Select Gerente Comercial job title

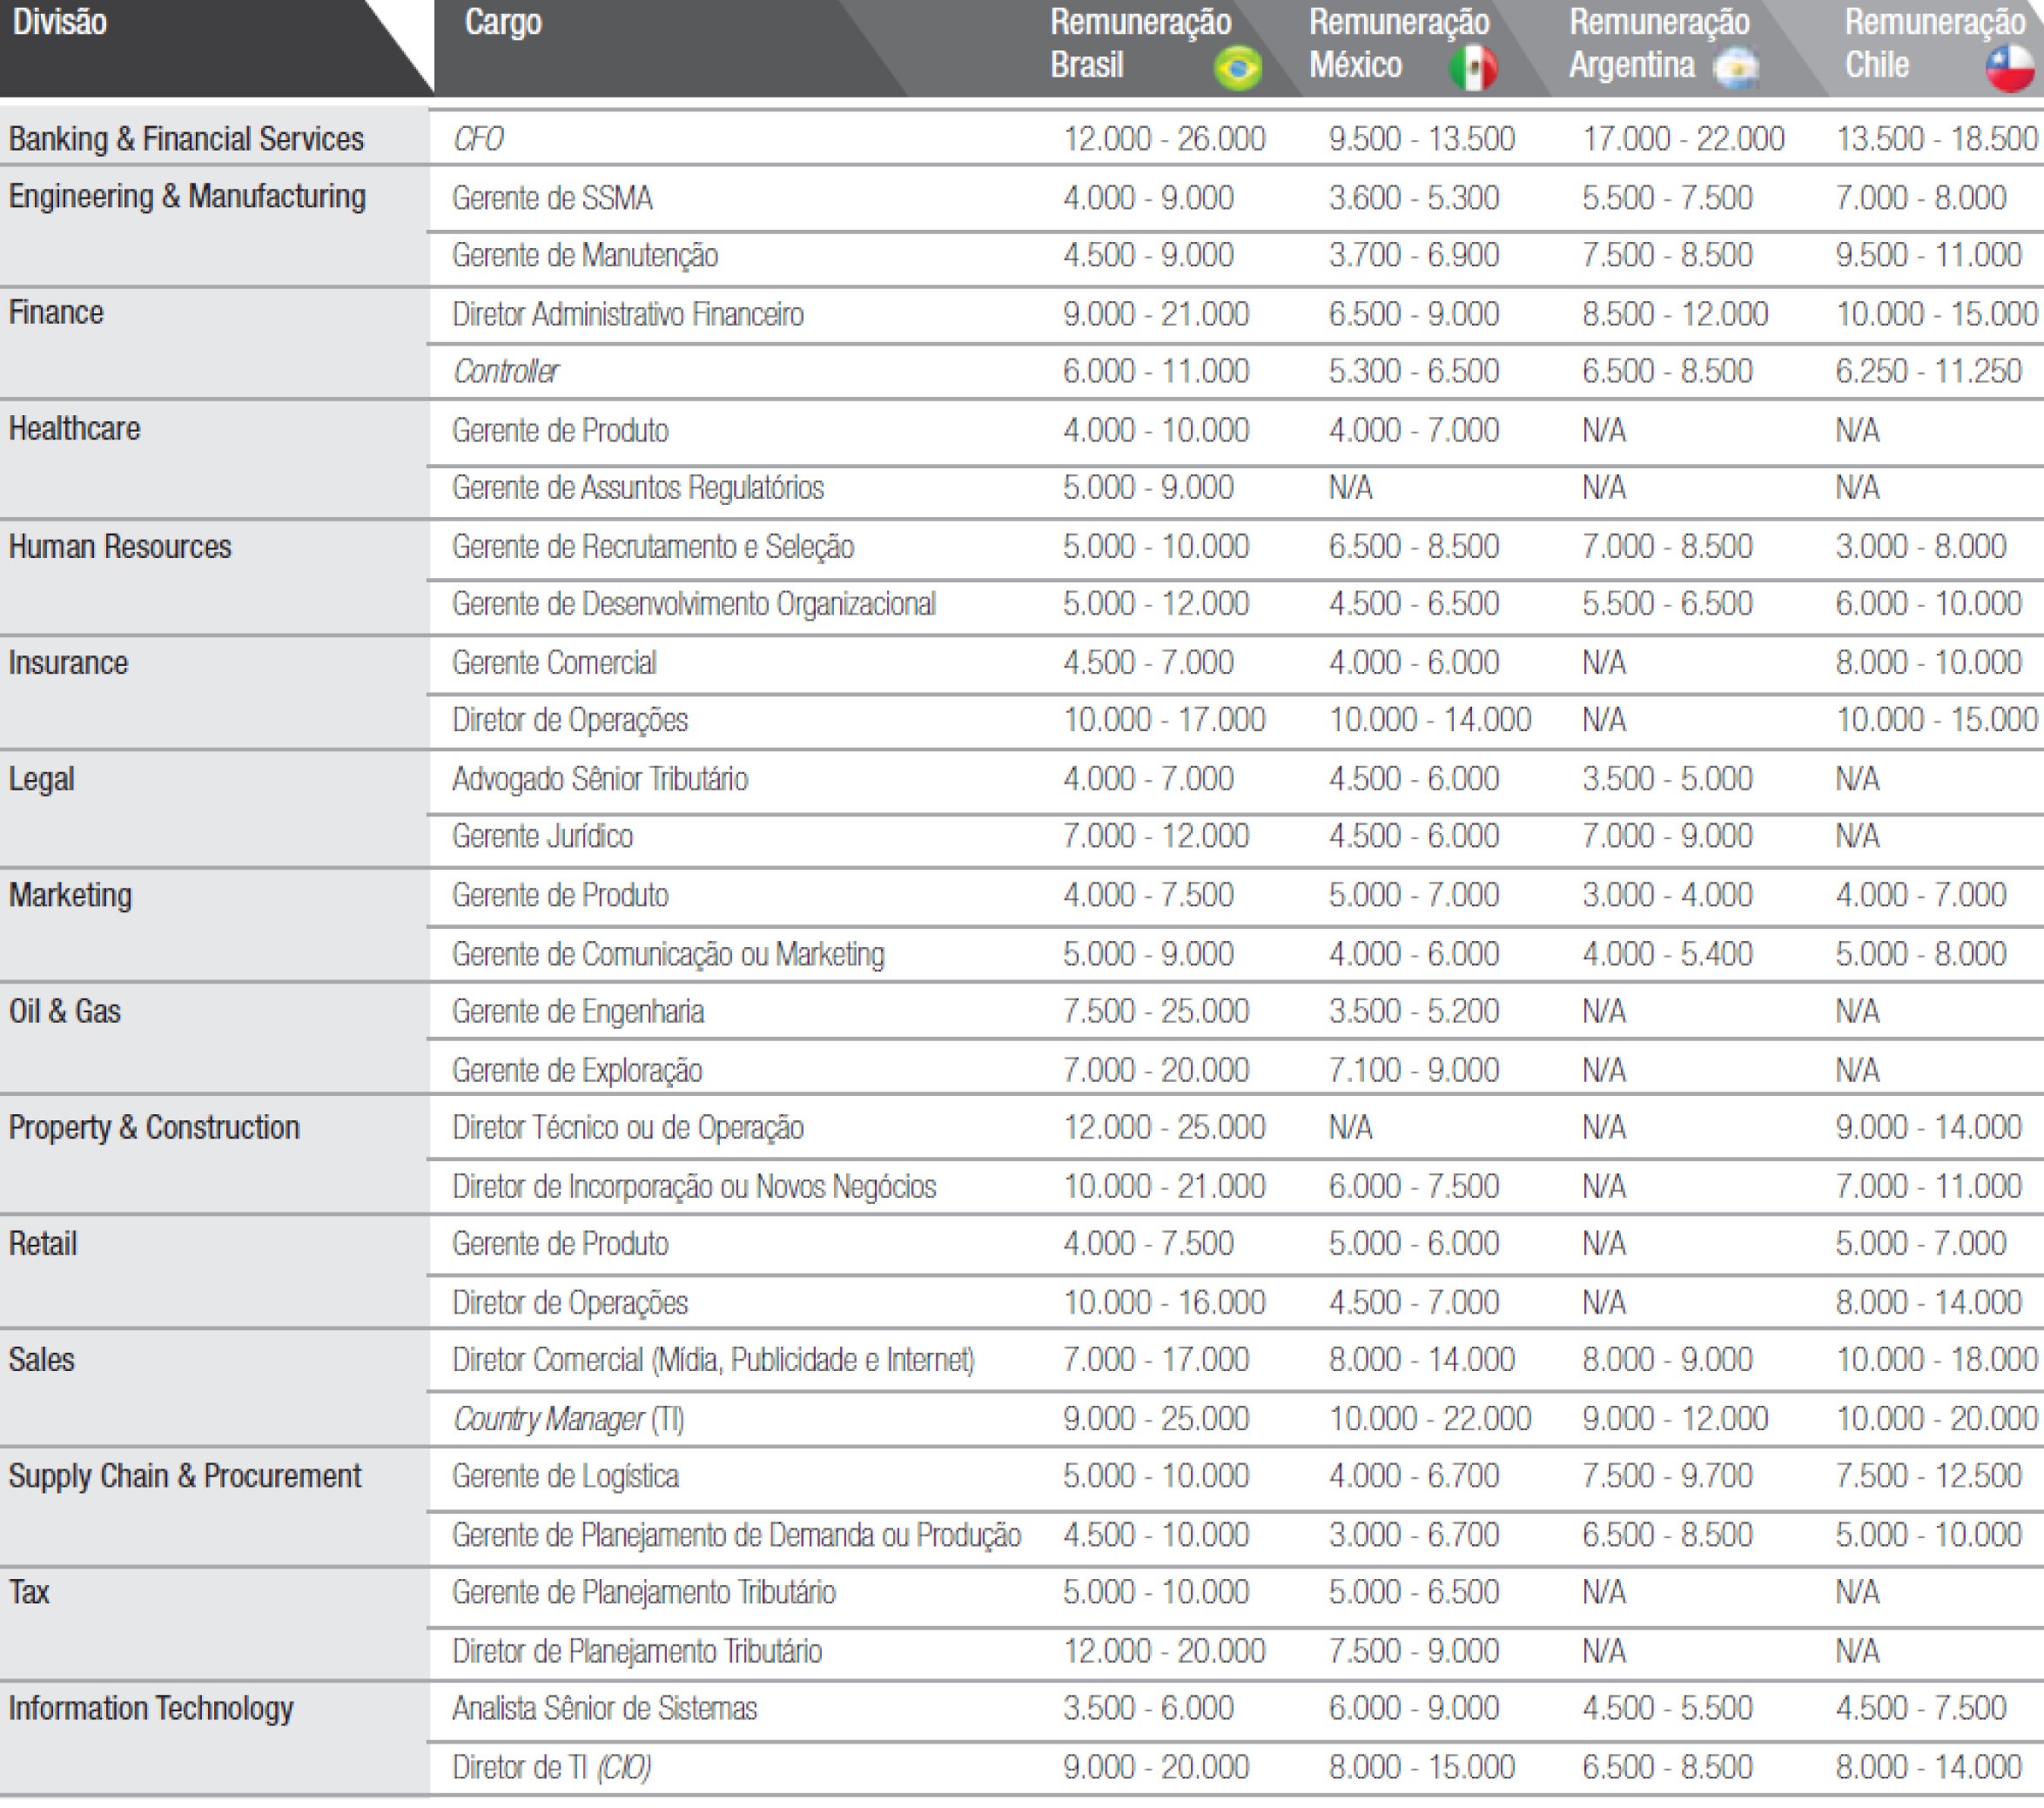coord(554,663)
